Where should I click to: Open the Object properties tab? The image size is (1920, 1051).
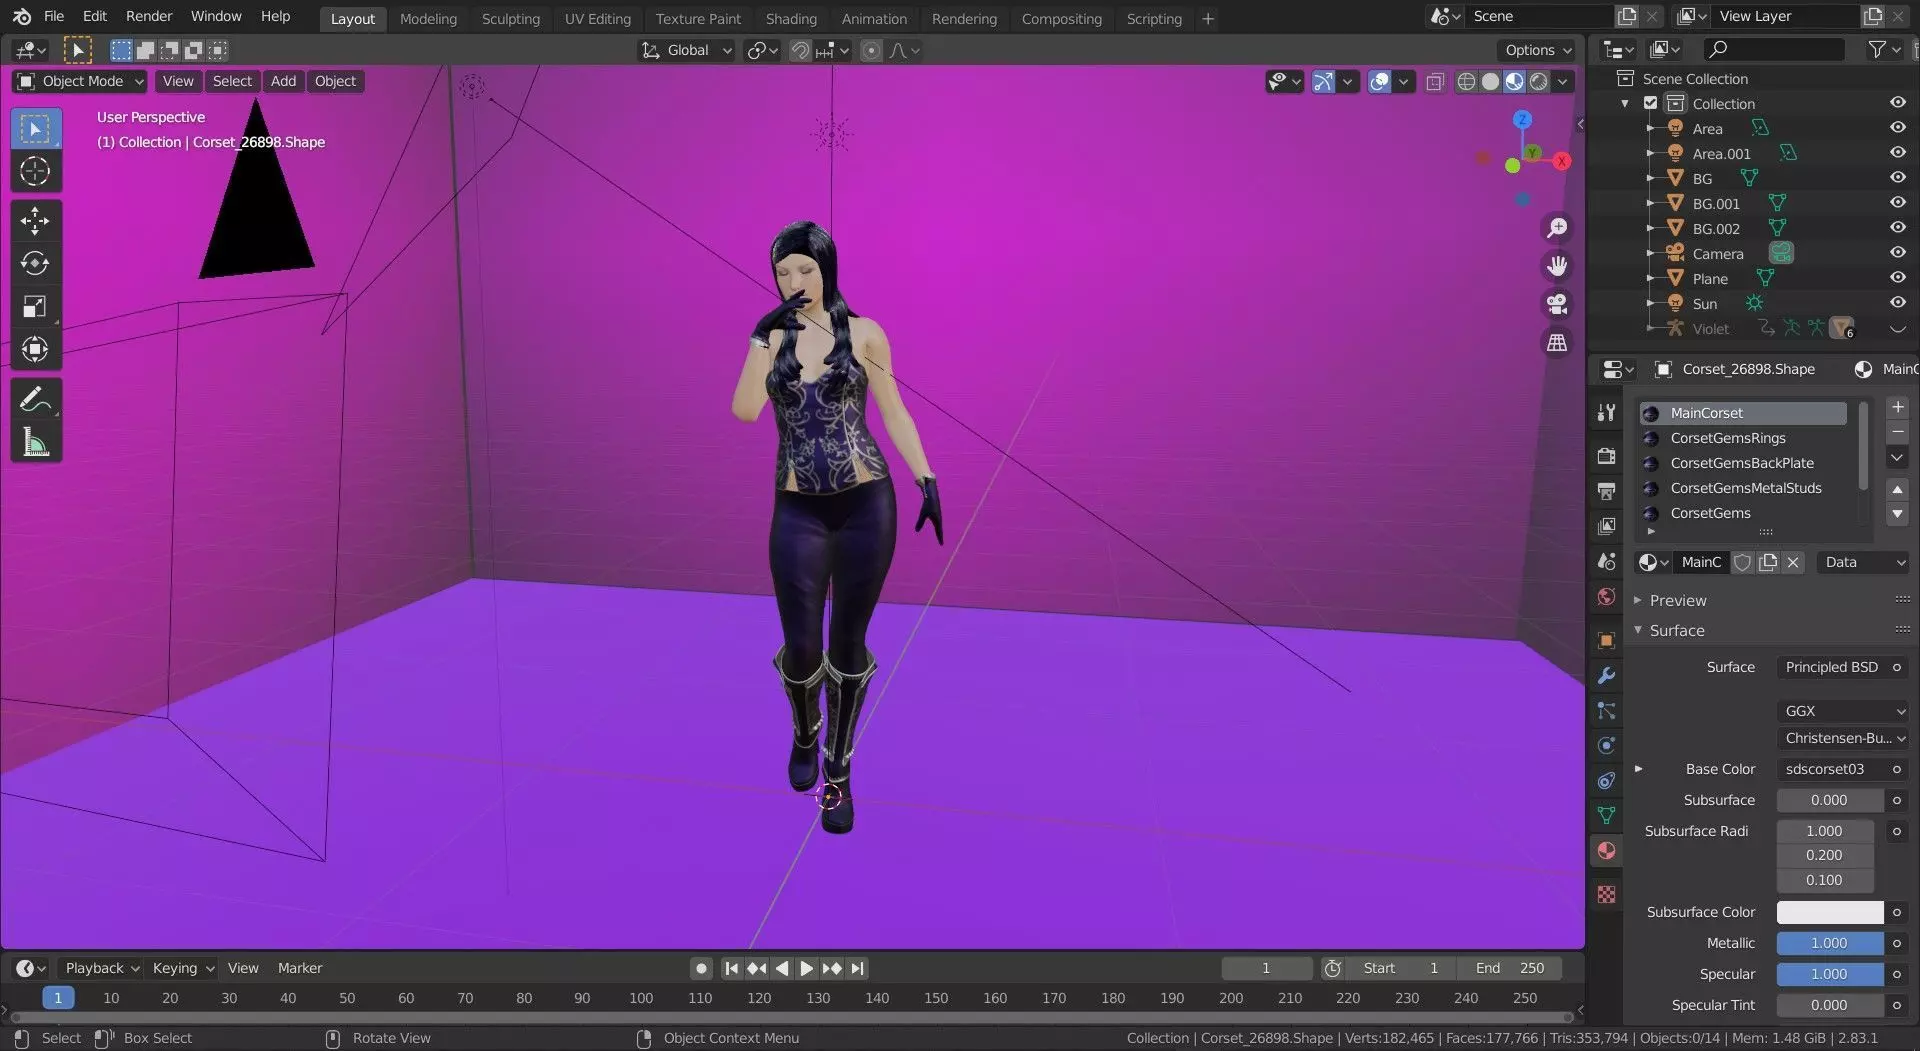(x=1606, y=641)
